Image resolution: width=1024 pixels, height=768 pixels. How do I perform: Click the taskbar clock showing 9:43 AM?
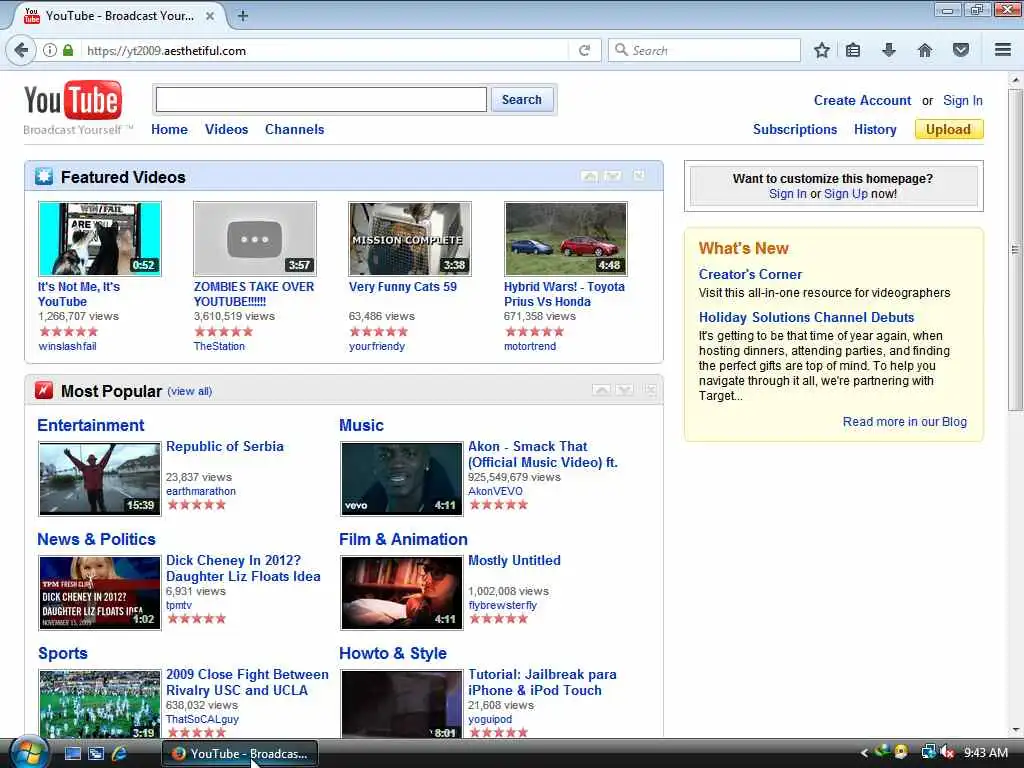[985, 753]
